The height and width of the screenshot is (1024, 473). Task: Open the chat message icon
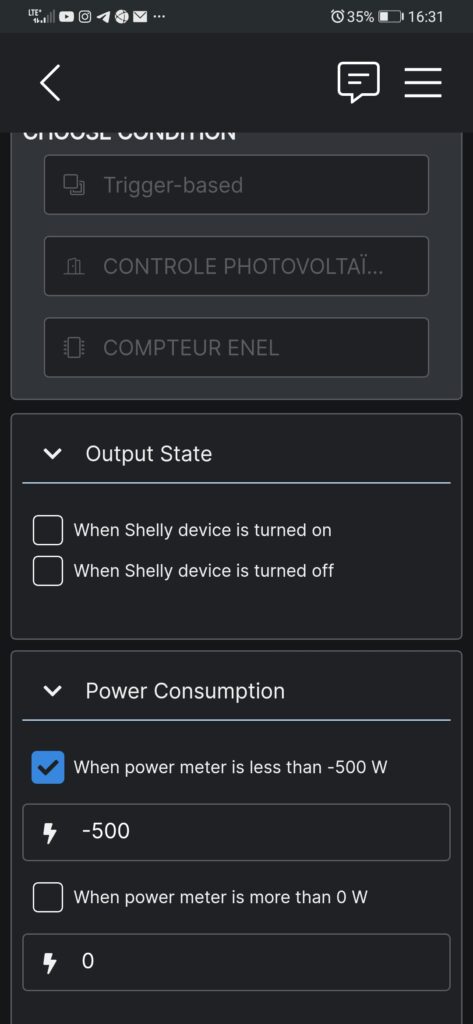[x=358, y=82]
